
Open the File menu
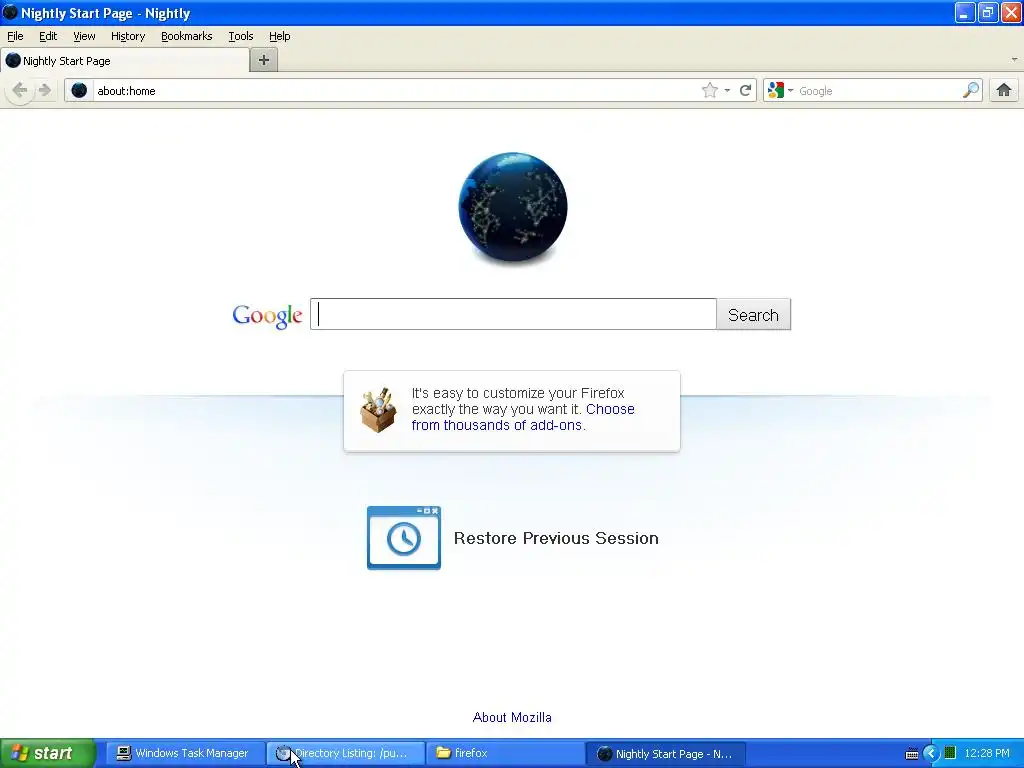[x=15, y=37]
